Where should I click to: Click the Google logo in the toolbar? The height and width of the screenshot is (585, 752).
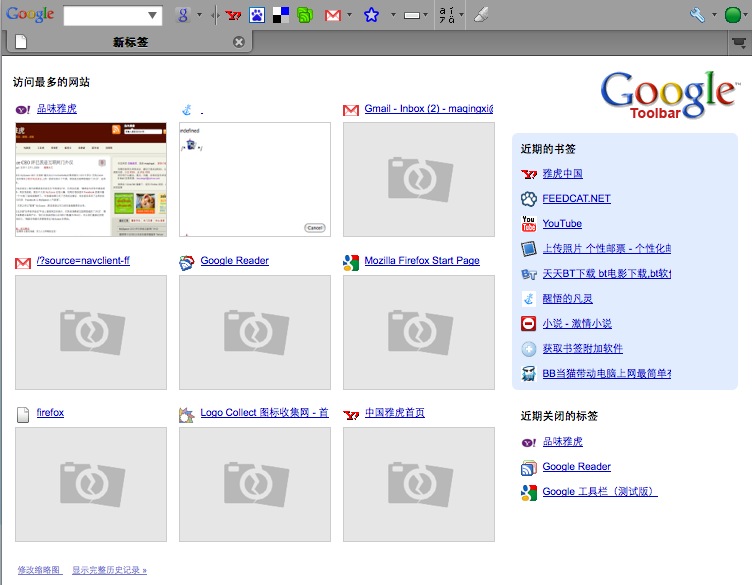tap(30, 14)
